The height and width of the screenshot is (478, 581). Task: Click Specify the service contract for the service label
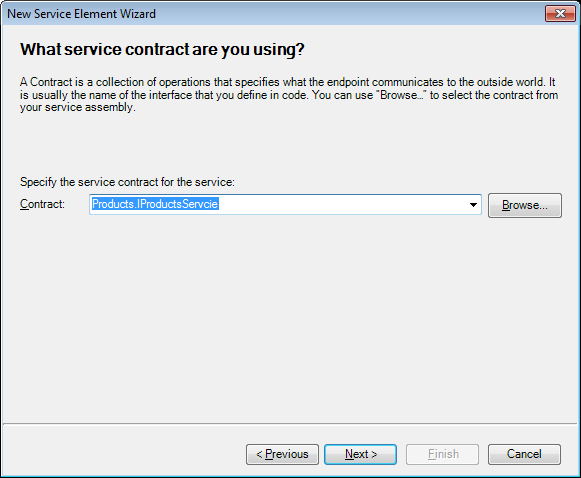tap(127, 182)
